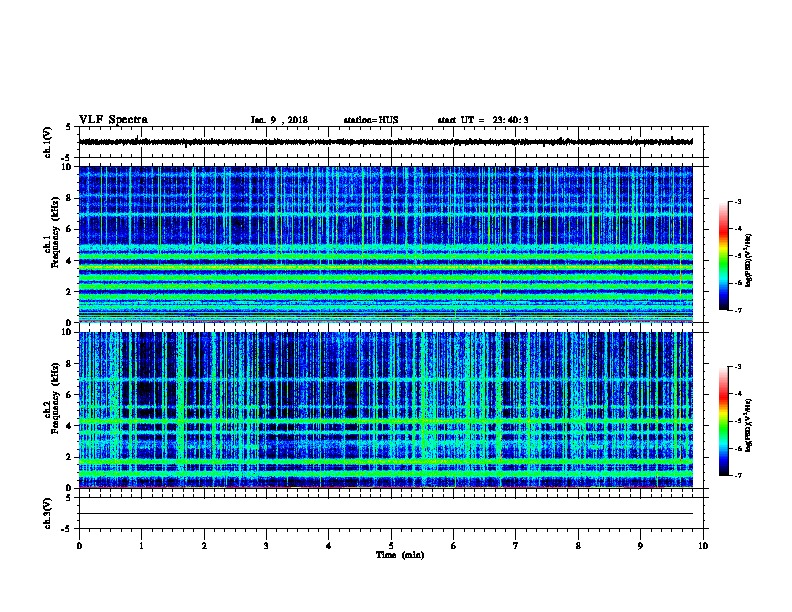Image resolution: width=792 pixels, height=612 pixels.
Task: Click inside the ch.1 spectrogram panel
Action: (385, 244)
